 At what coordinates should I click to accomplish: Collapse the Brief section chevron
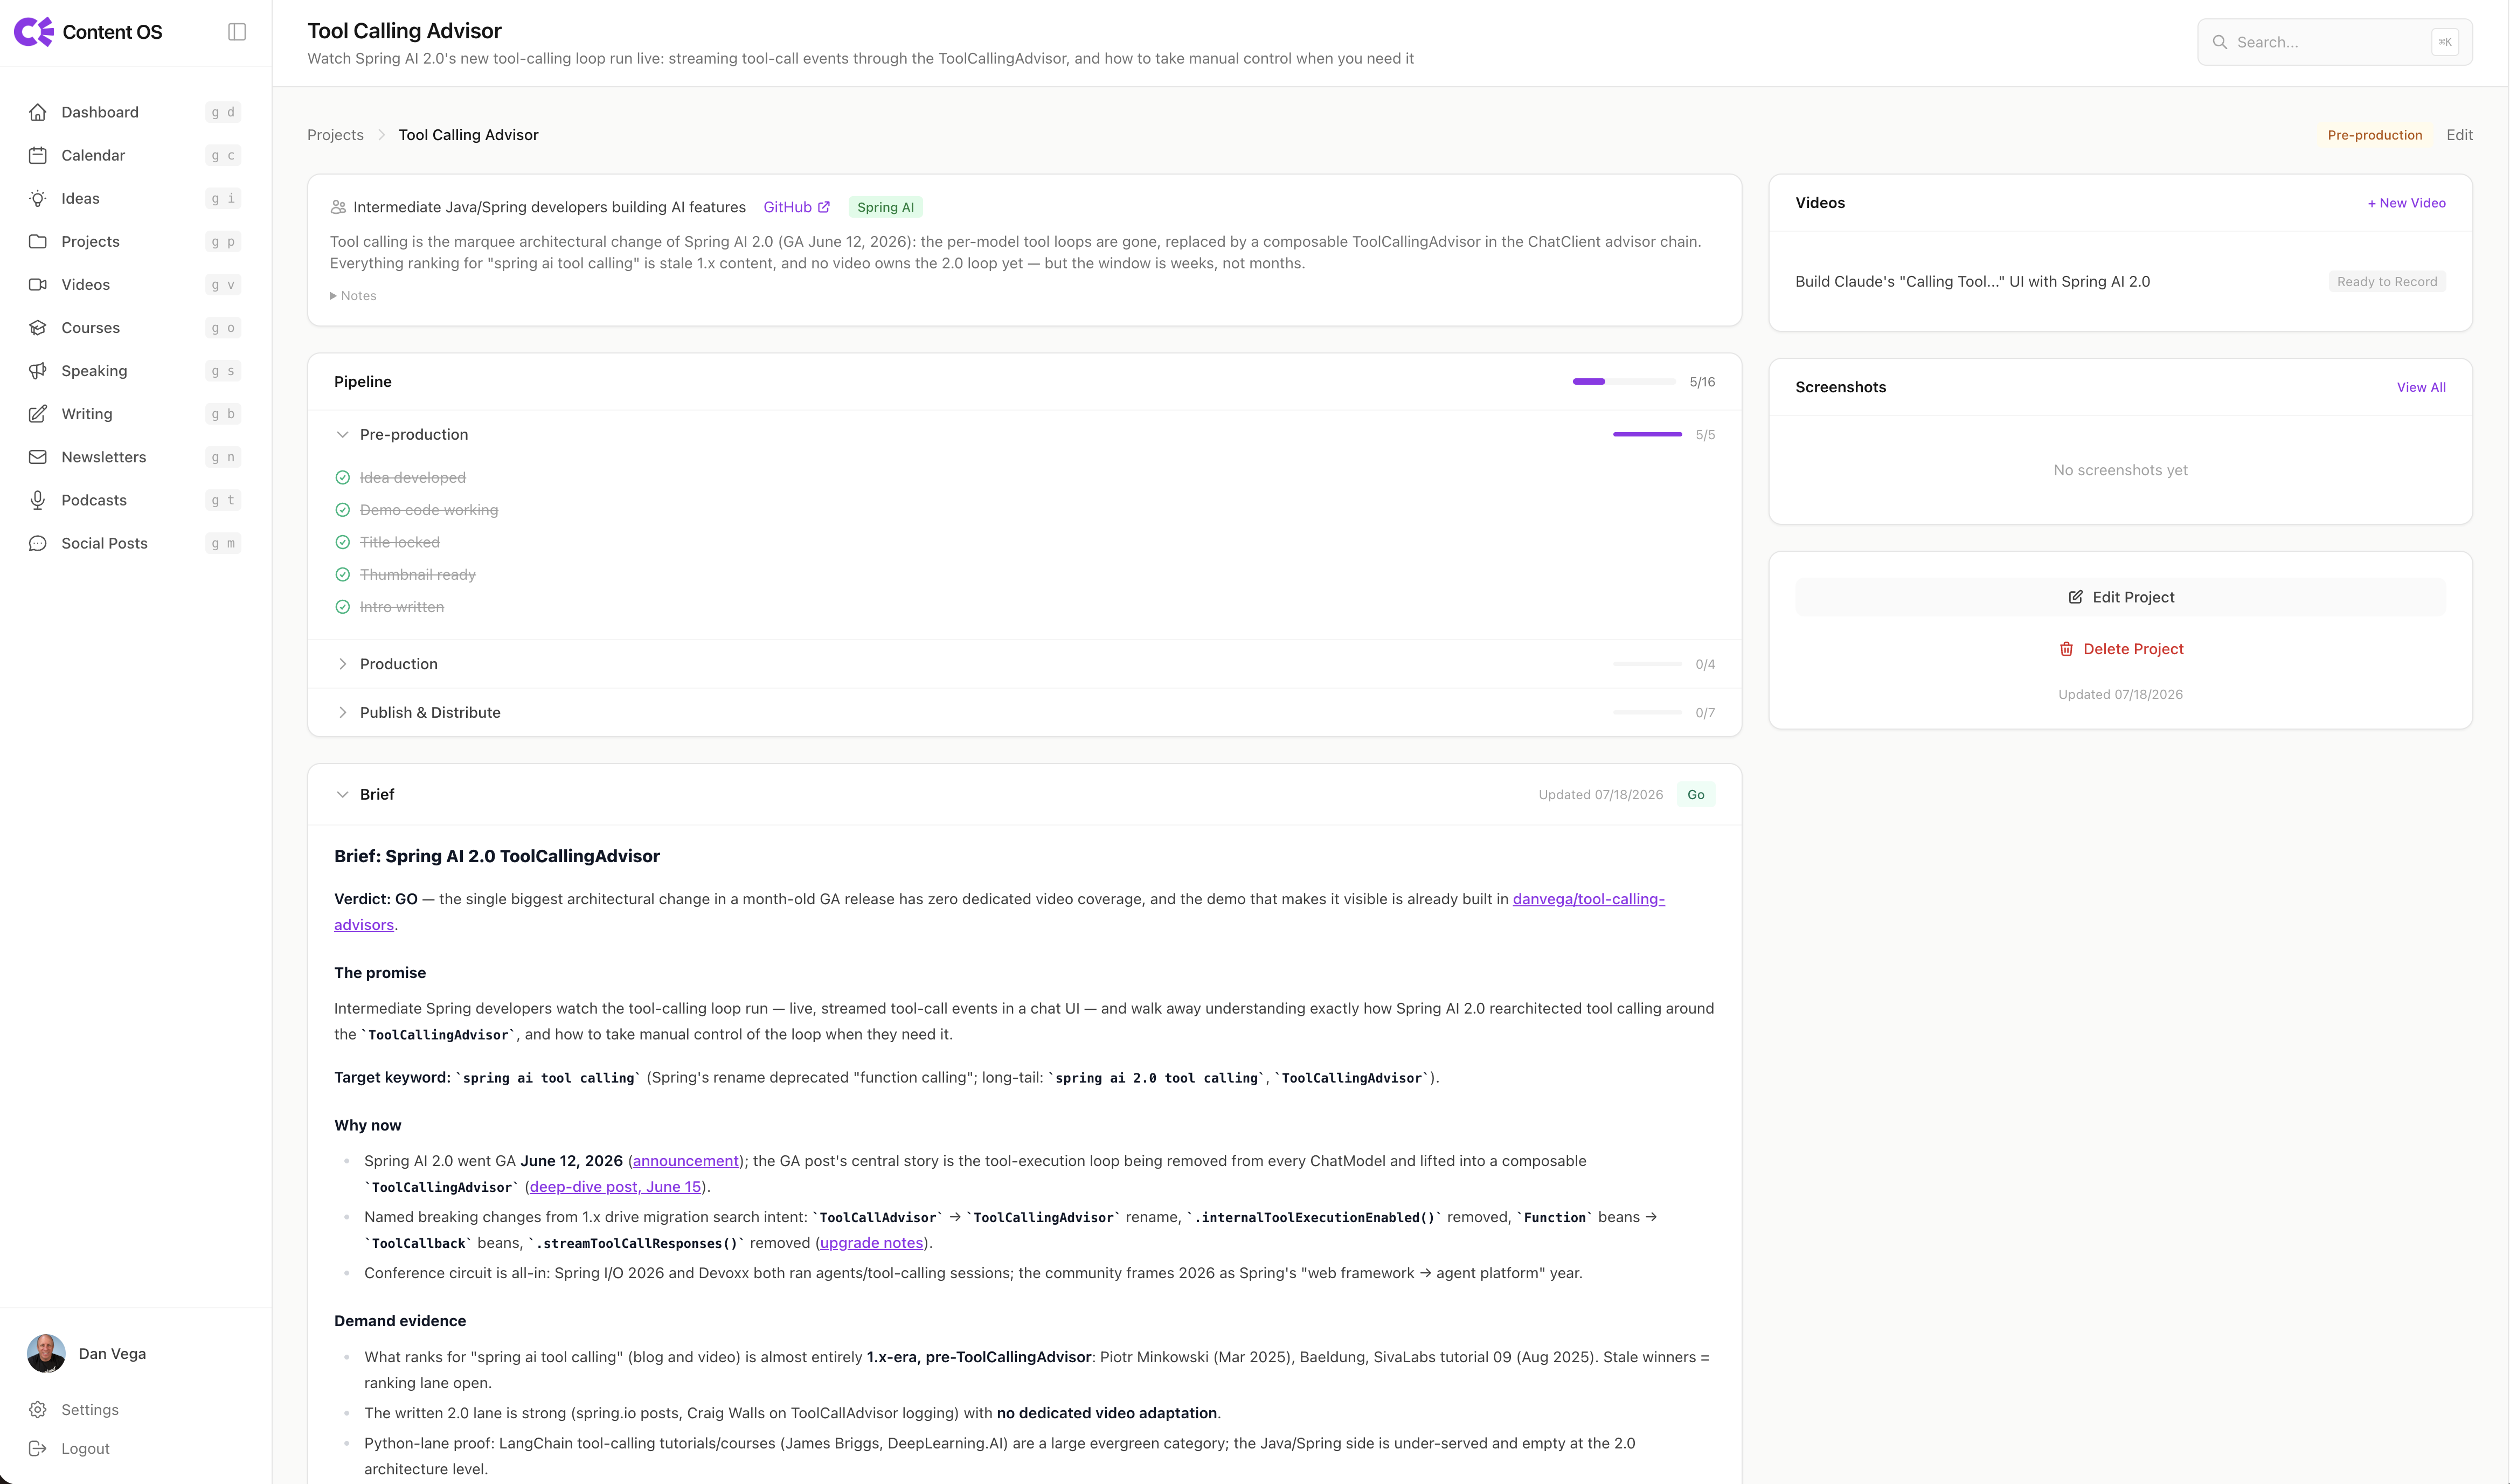pos(342,795)
